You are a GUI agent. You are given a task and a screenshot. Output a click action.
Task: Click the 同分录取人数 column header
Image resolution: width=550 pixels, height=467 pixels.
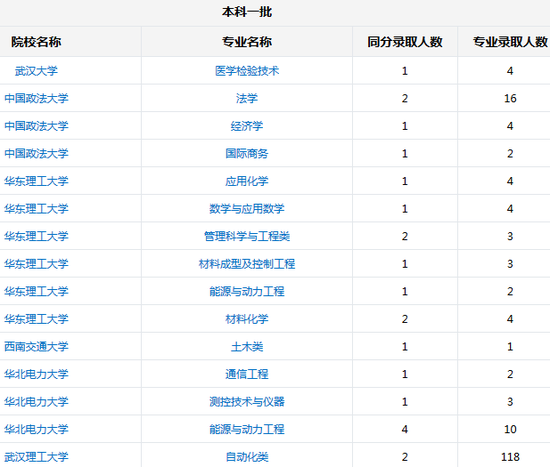click(405, 42)
